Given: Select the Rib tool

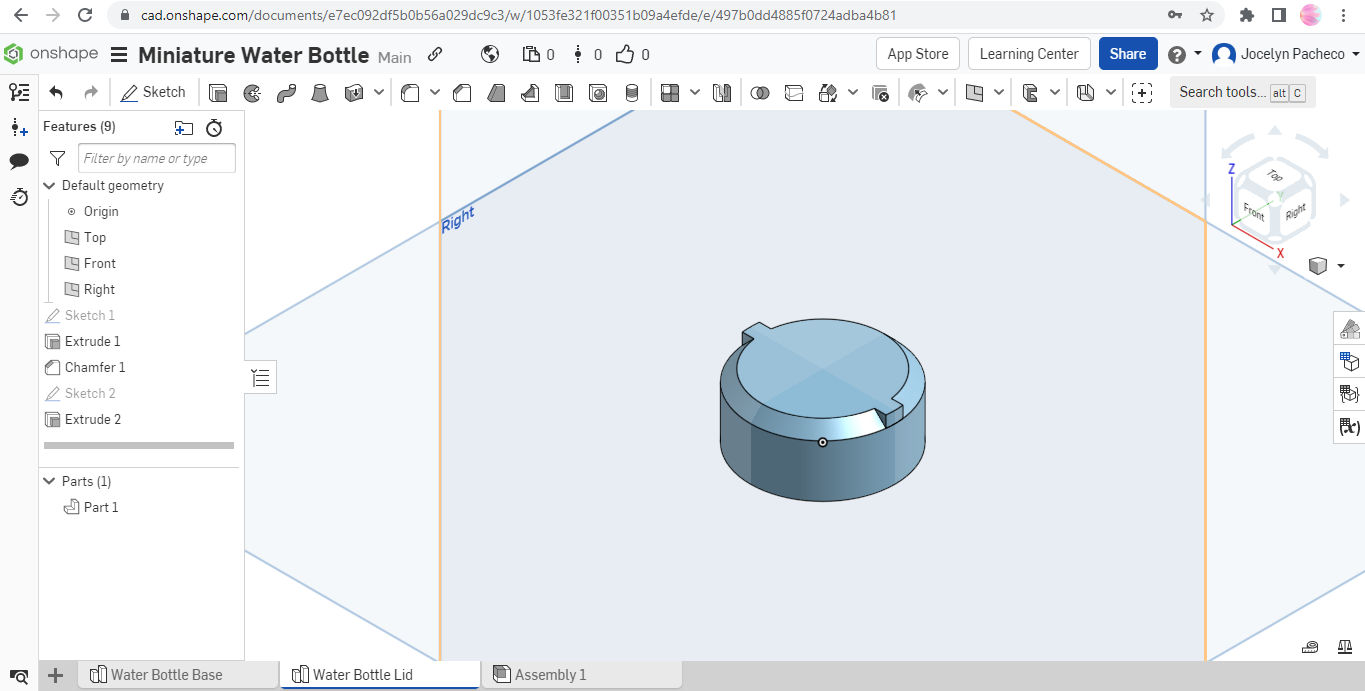Looking at the screenshot, I should point(530,93).
